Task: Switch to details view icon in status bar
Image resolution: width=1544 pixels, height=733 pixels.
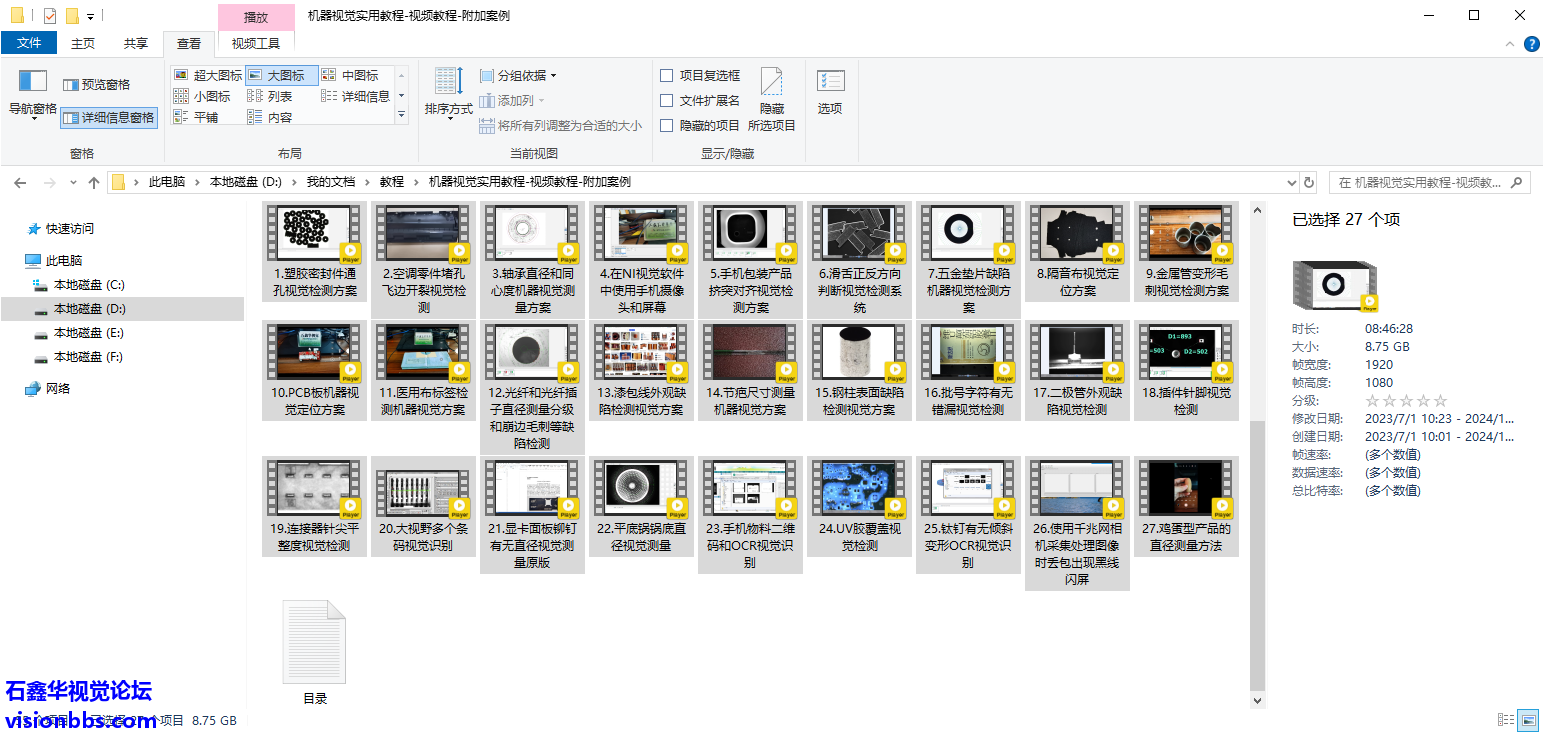Action: pos(1506,720)
